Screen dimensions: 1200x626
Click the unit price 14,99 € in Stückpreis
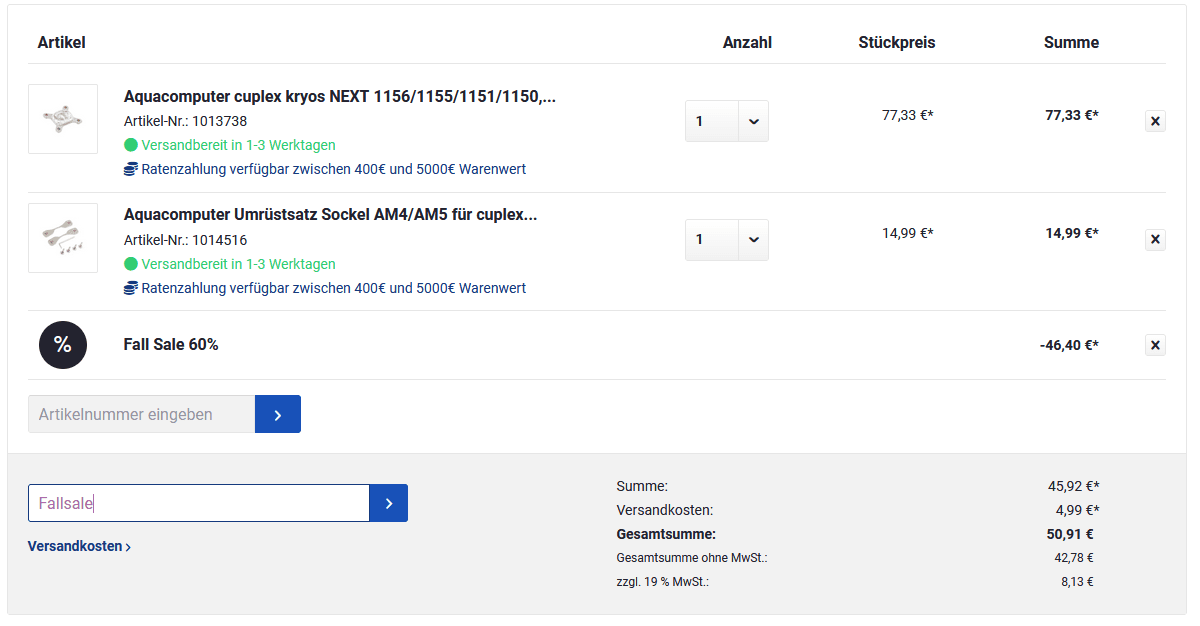point(908,233)
